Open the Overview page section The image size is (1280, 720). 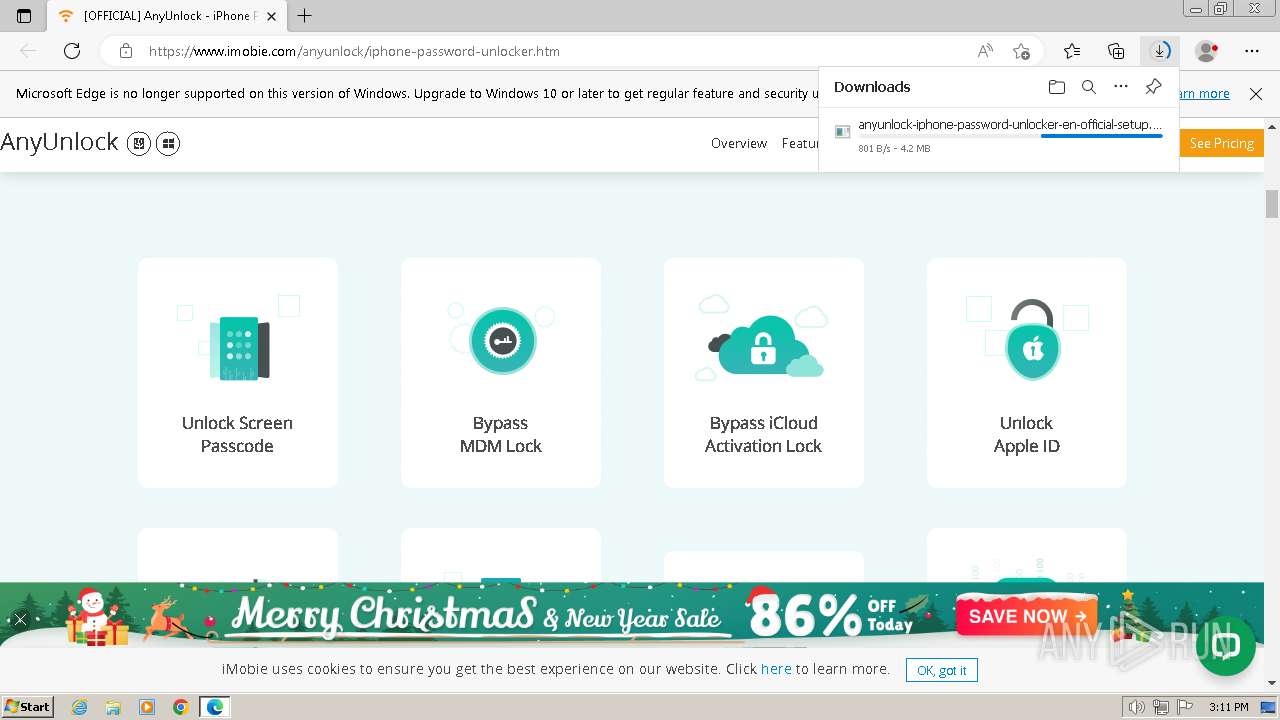point(739,144)
